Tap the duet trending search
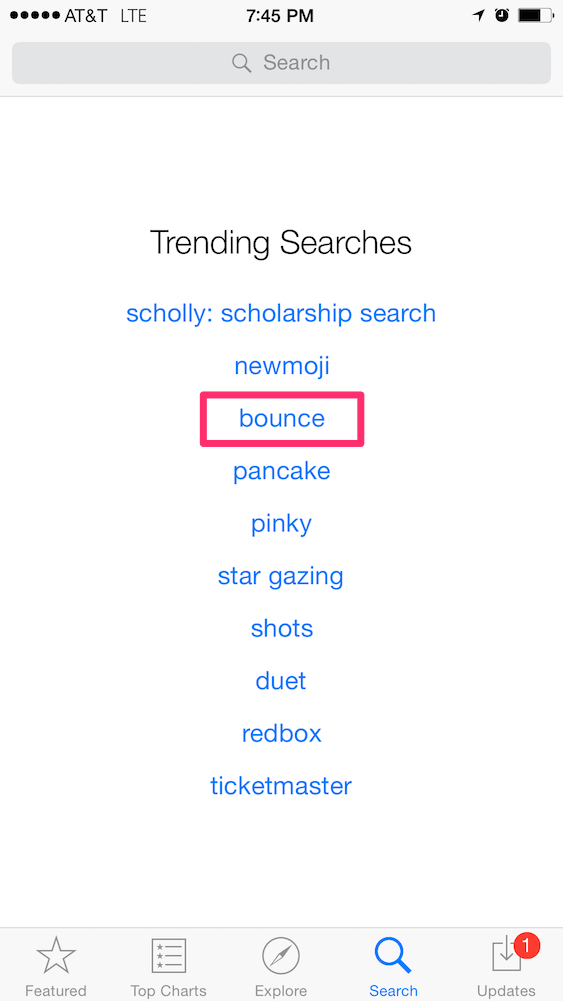563x1001 pixels. click(282, 681)
